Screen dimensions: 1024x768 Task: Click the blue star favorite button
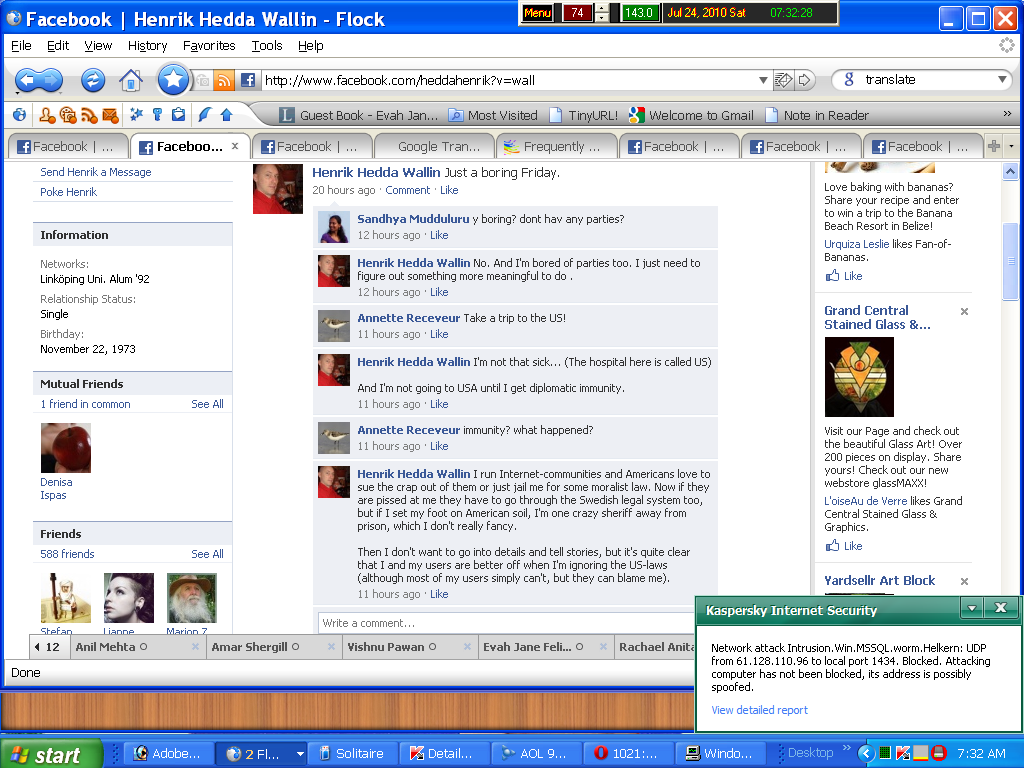tap(173, 80)
